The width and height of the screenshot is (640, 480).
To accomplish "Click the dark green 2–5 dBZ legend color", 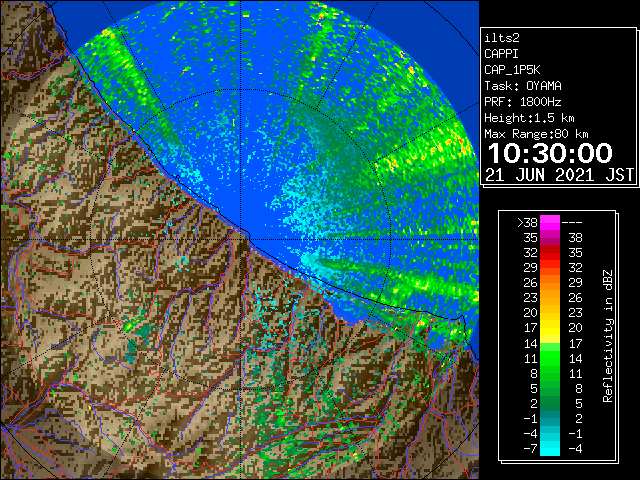I will 550,403.
